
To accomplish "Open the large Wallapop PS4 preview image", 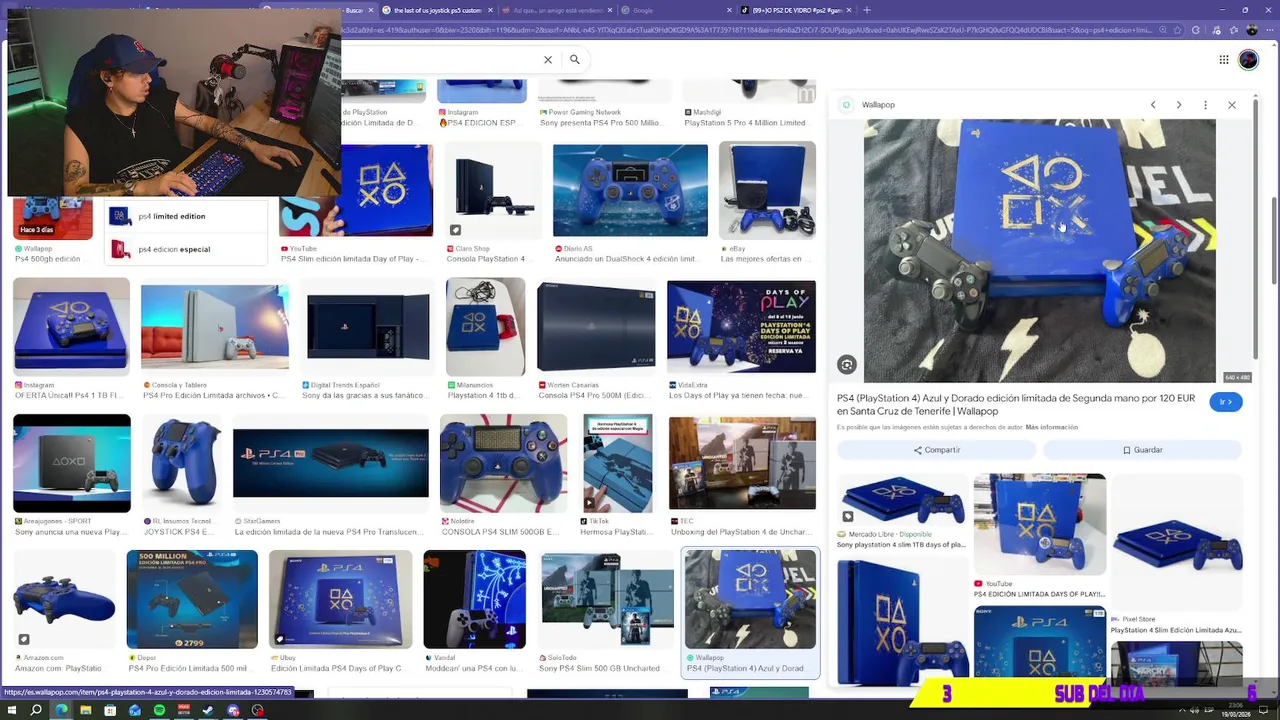I will [x=1040, y=251].
